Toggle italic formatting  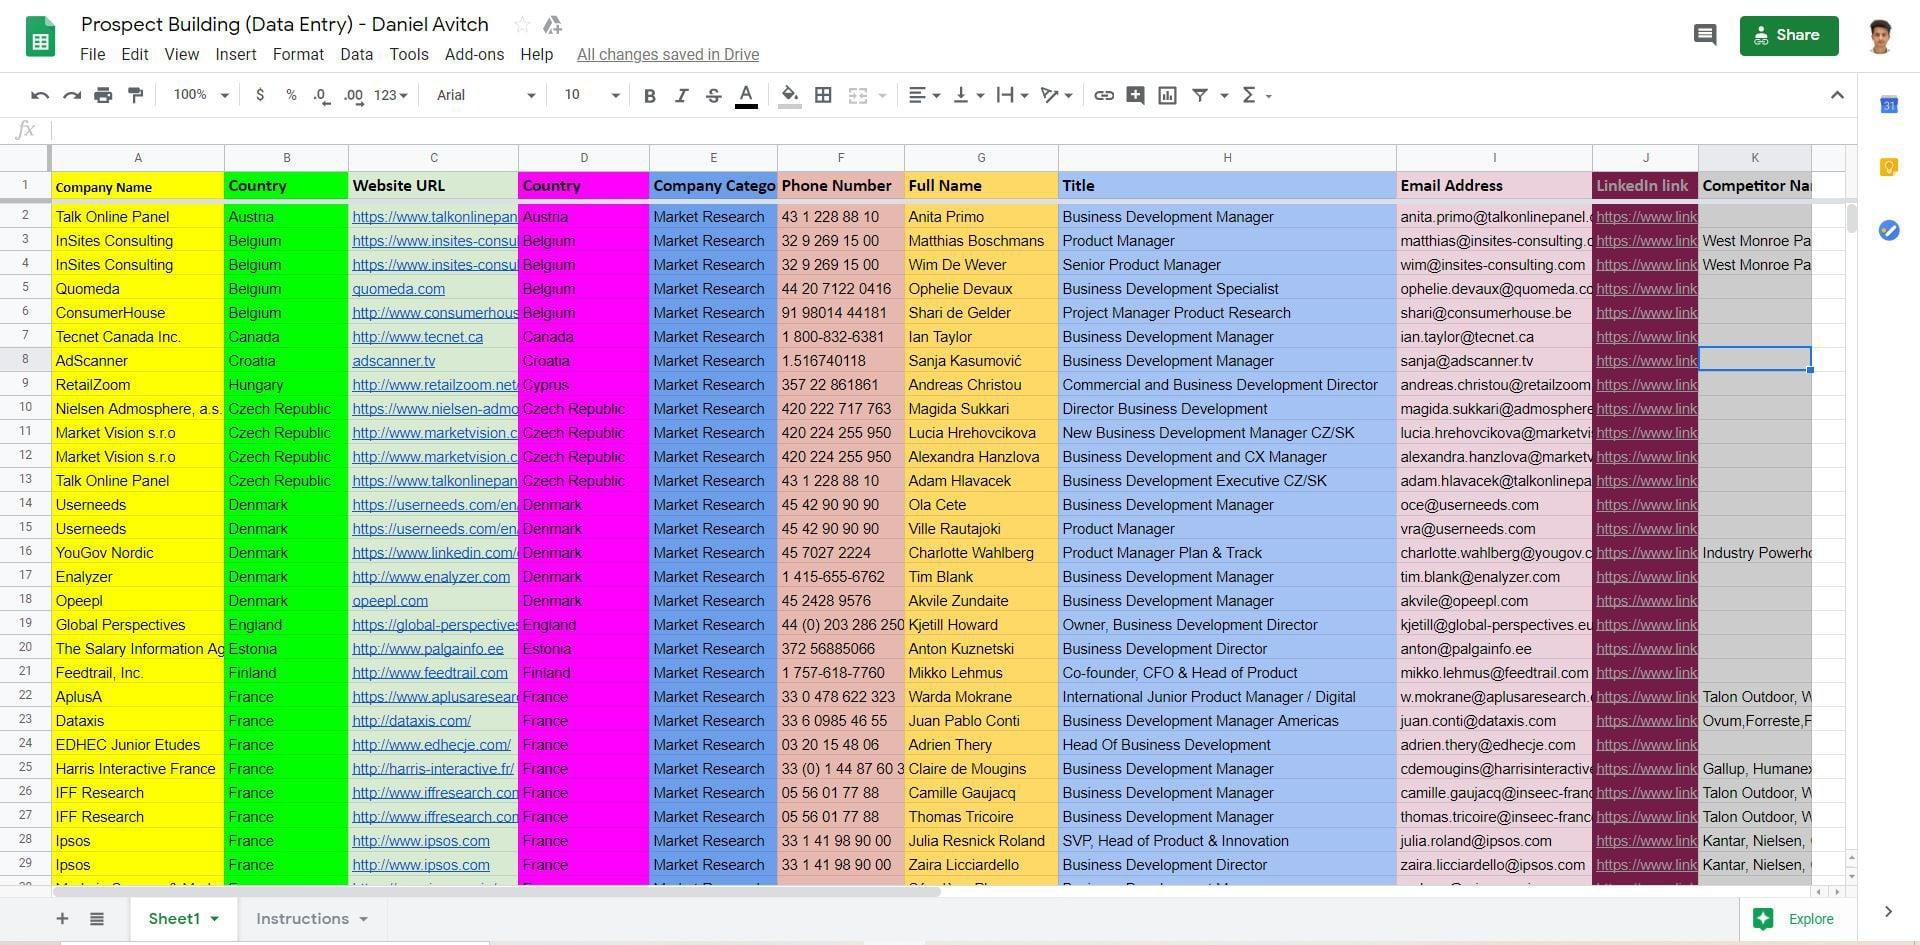pos(681,95)
